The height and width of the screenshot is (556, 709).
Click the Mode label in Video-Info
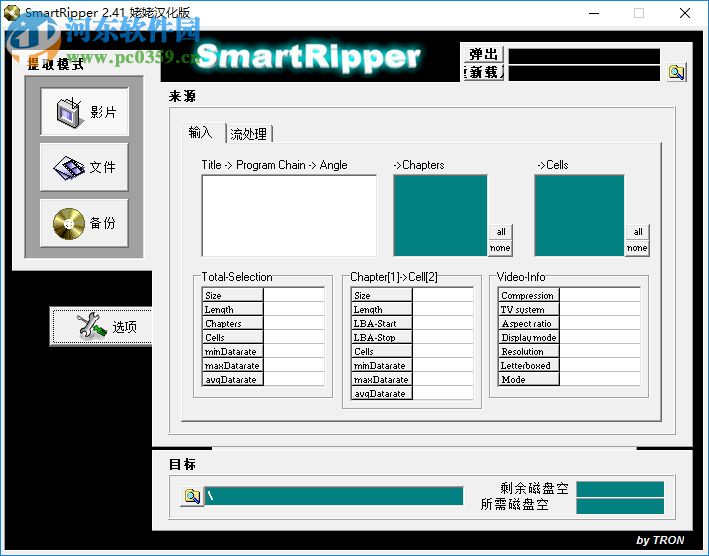(529, 379)
